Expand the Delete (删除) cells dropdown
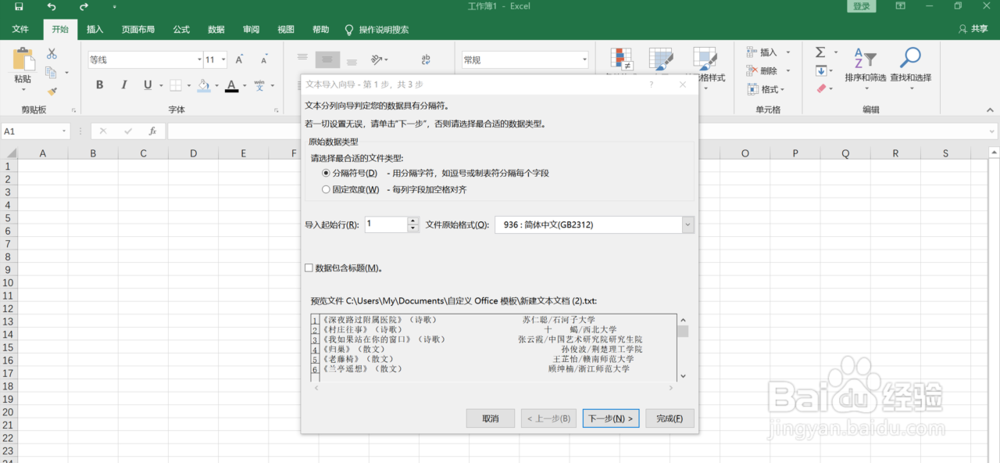The image size is (1000, 463). tap(788, 71)
